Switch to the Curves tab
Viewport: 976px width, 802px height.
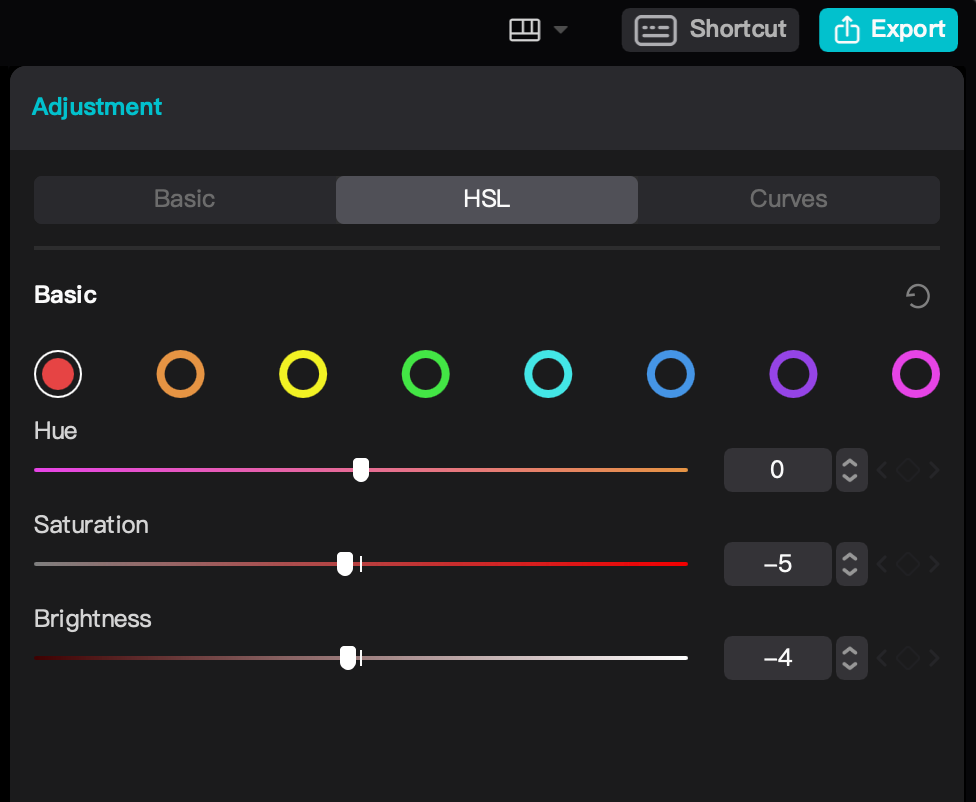point(788,199)
